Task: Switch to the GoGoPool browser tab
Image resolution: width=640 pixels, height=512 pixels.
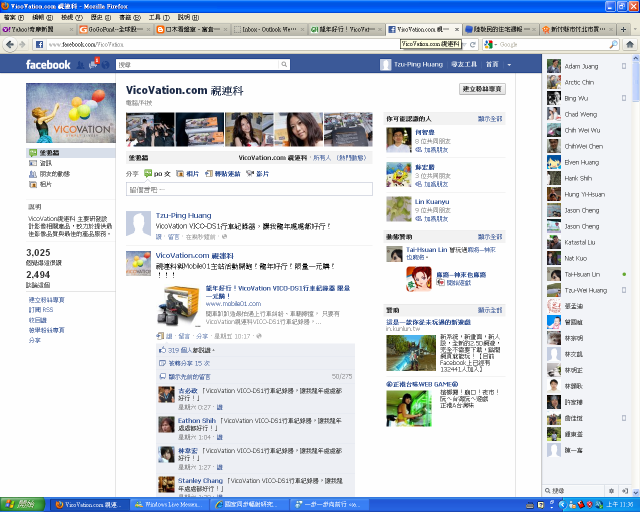Action: tap(116, 29)
